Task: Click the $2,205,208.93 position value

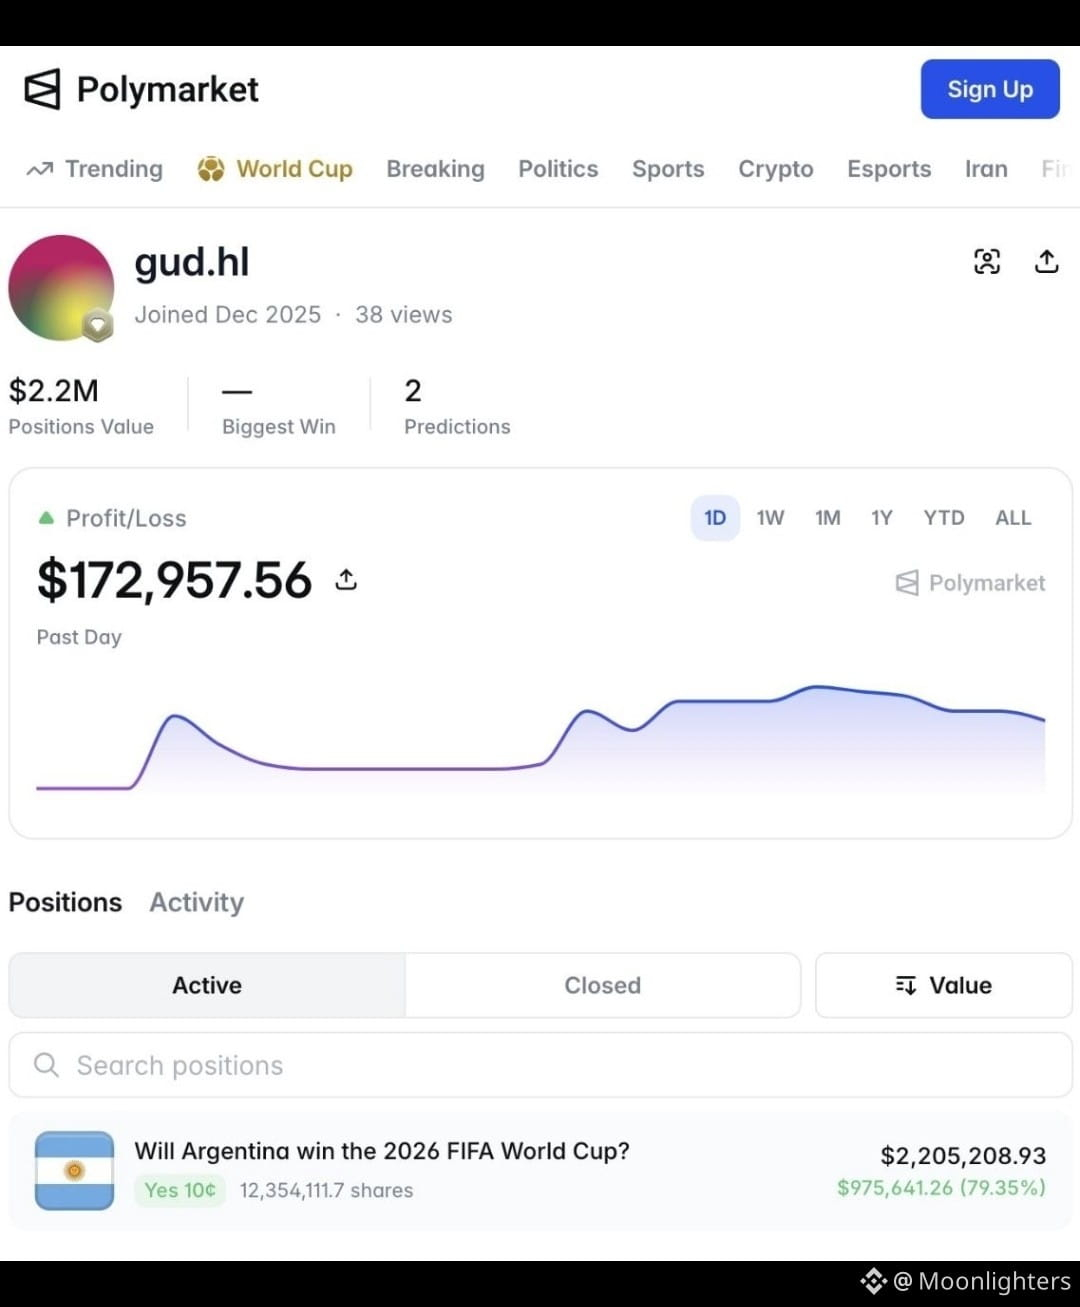Action: (963, 1156)
